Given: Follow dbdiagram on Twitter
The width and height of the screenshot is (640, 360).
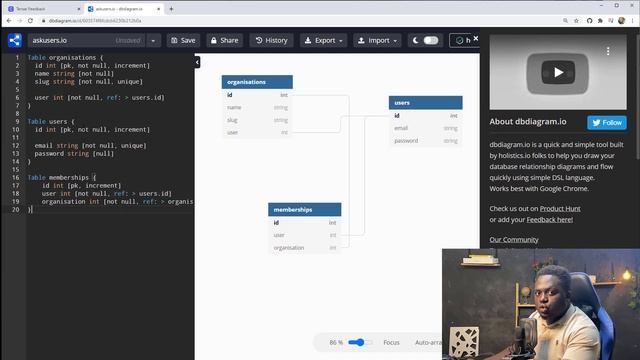Looking at the screenshot, I should (607, 122).
